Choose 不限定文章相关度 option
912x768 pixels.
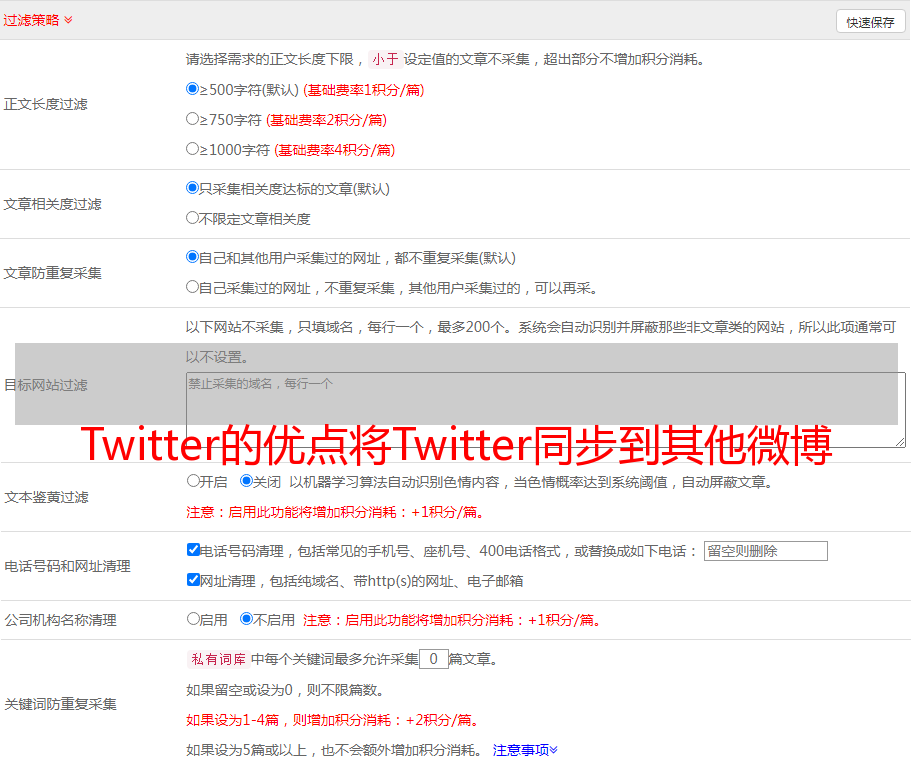192,218
